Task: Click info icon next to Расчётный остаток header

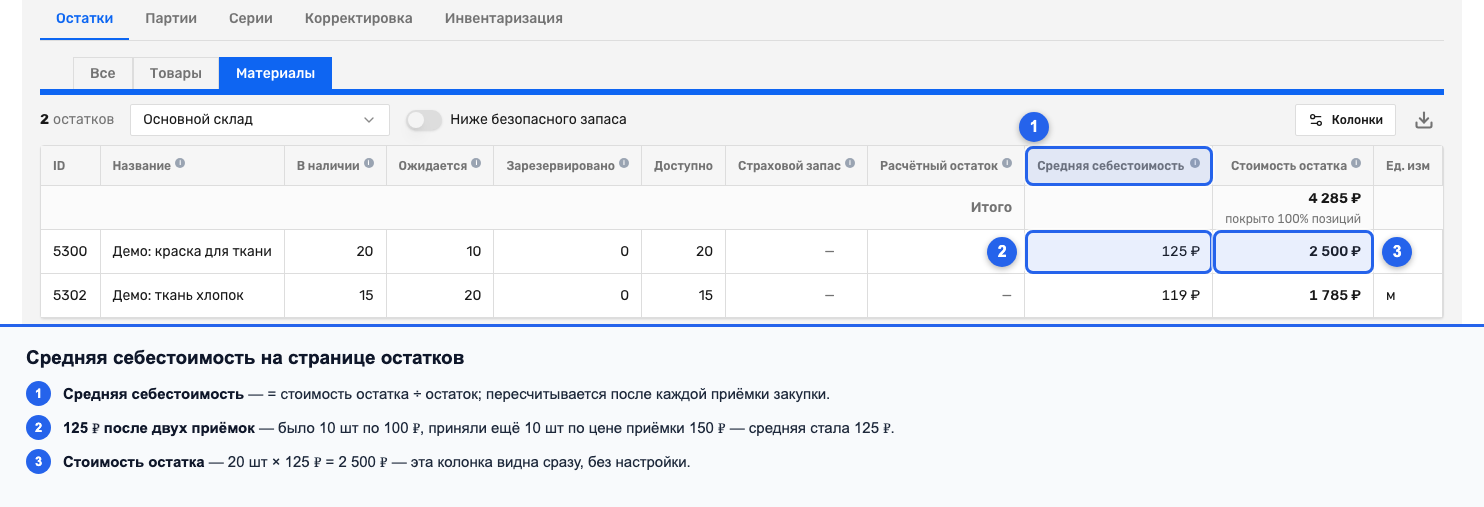Action: point(1008,165)
